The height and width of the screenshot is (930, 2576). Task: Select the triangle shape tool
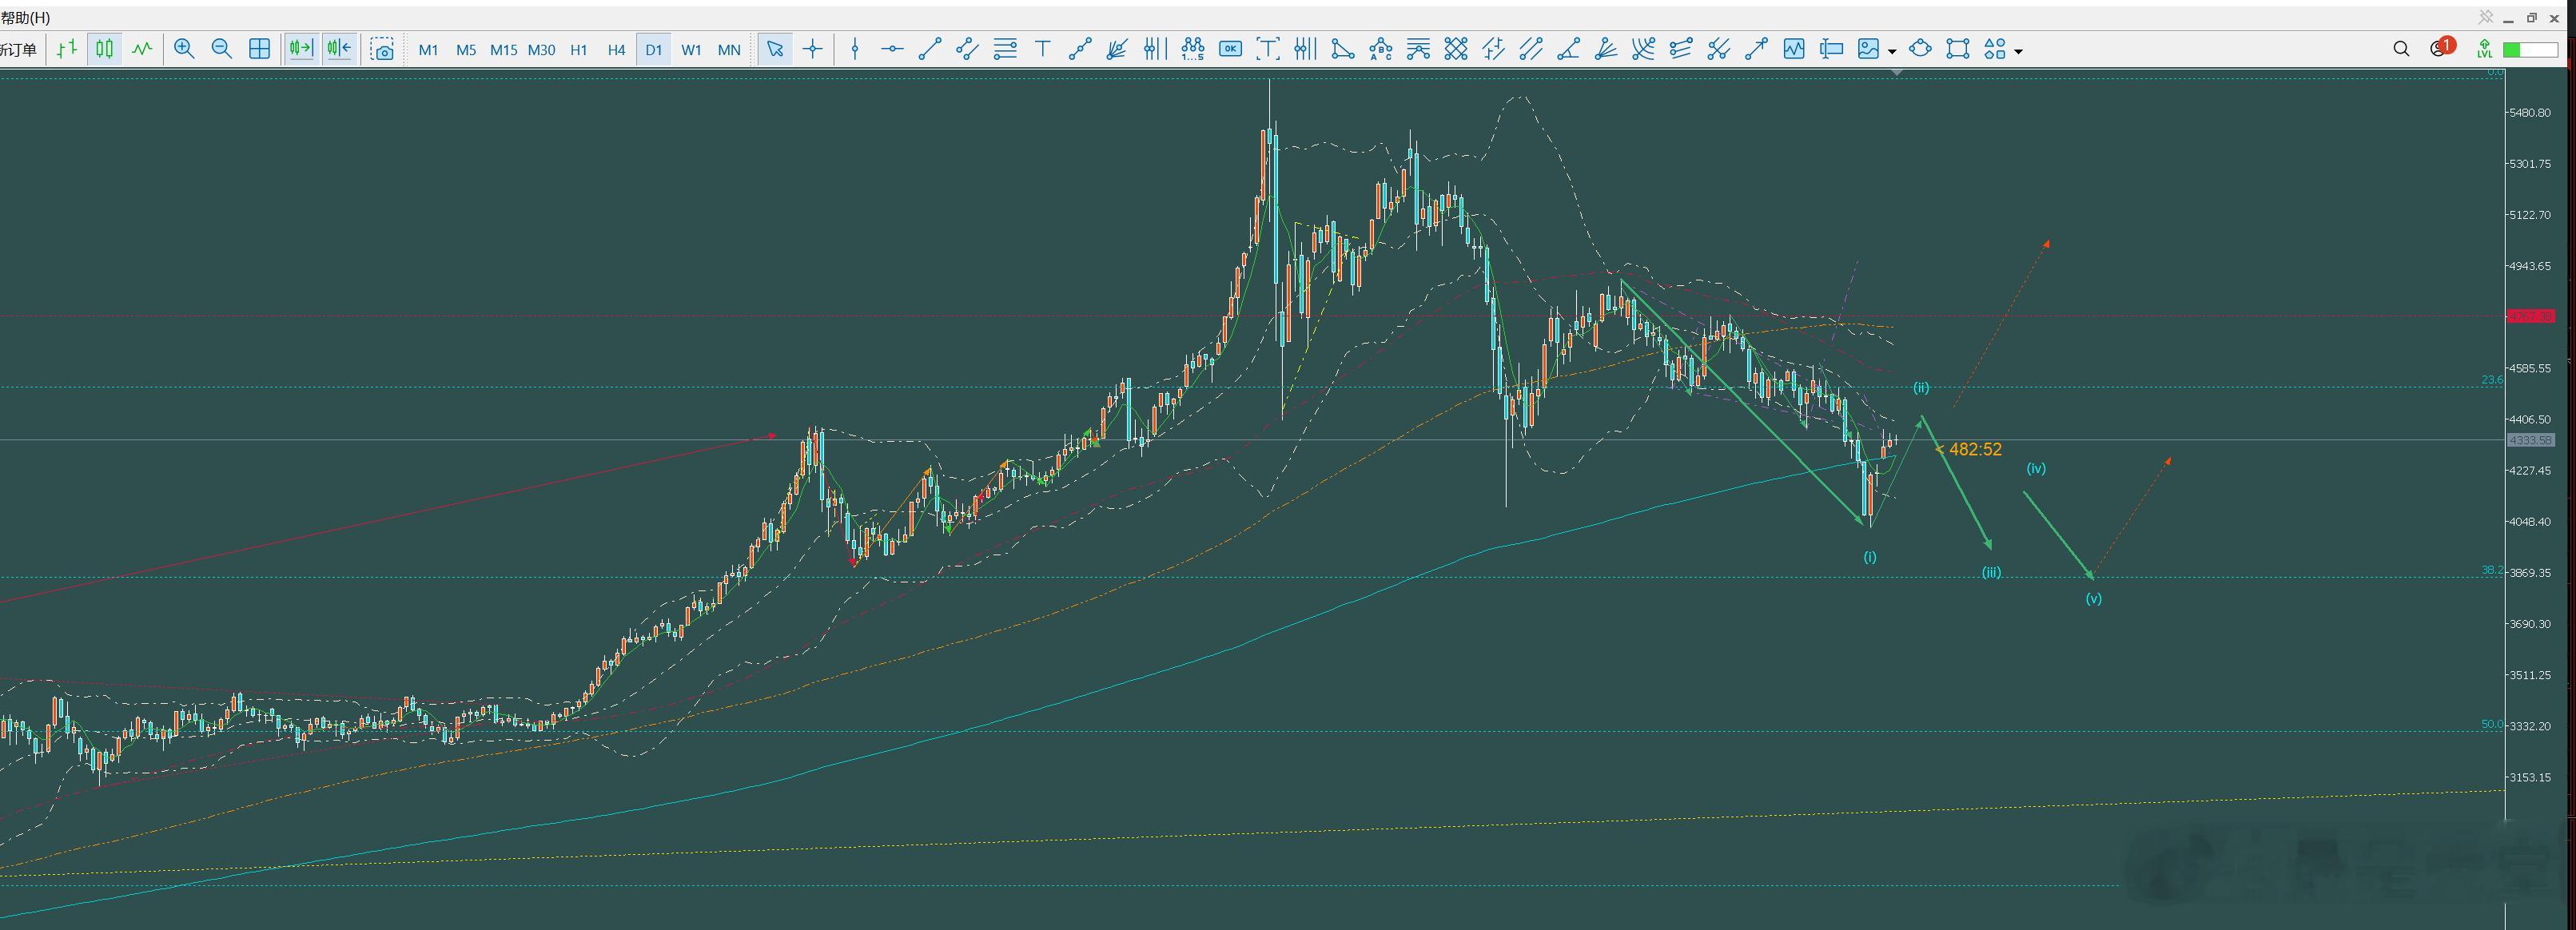(x=1343, y=49)
